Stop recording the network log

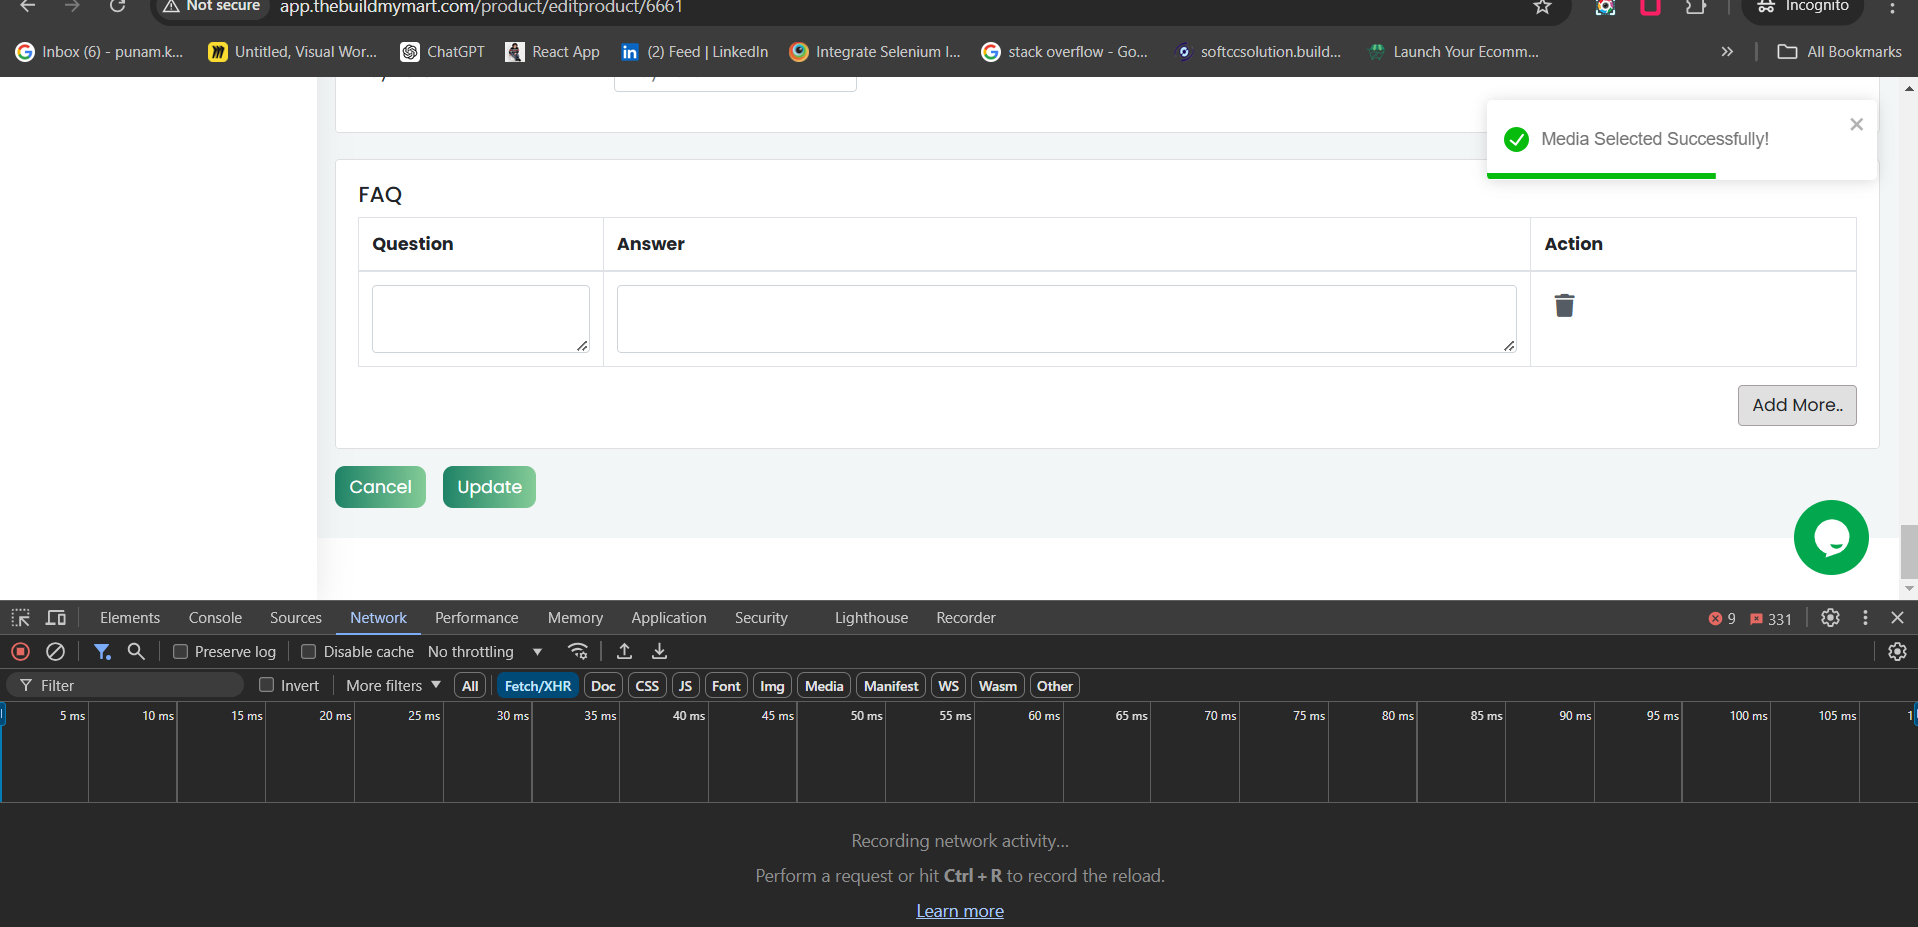20,651
